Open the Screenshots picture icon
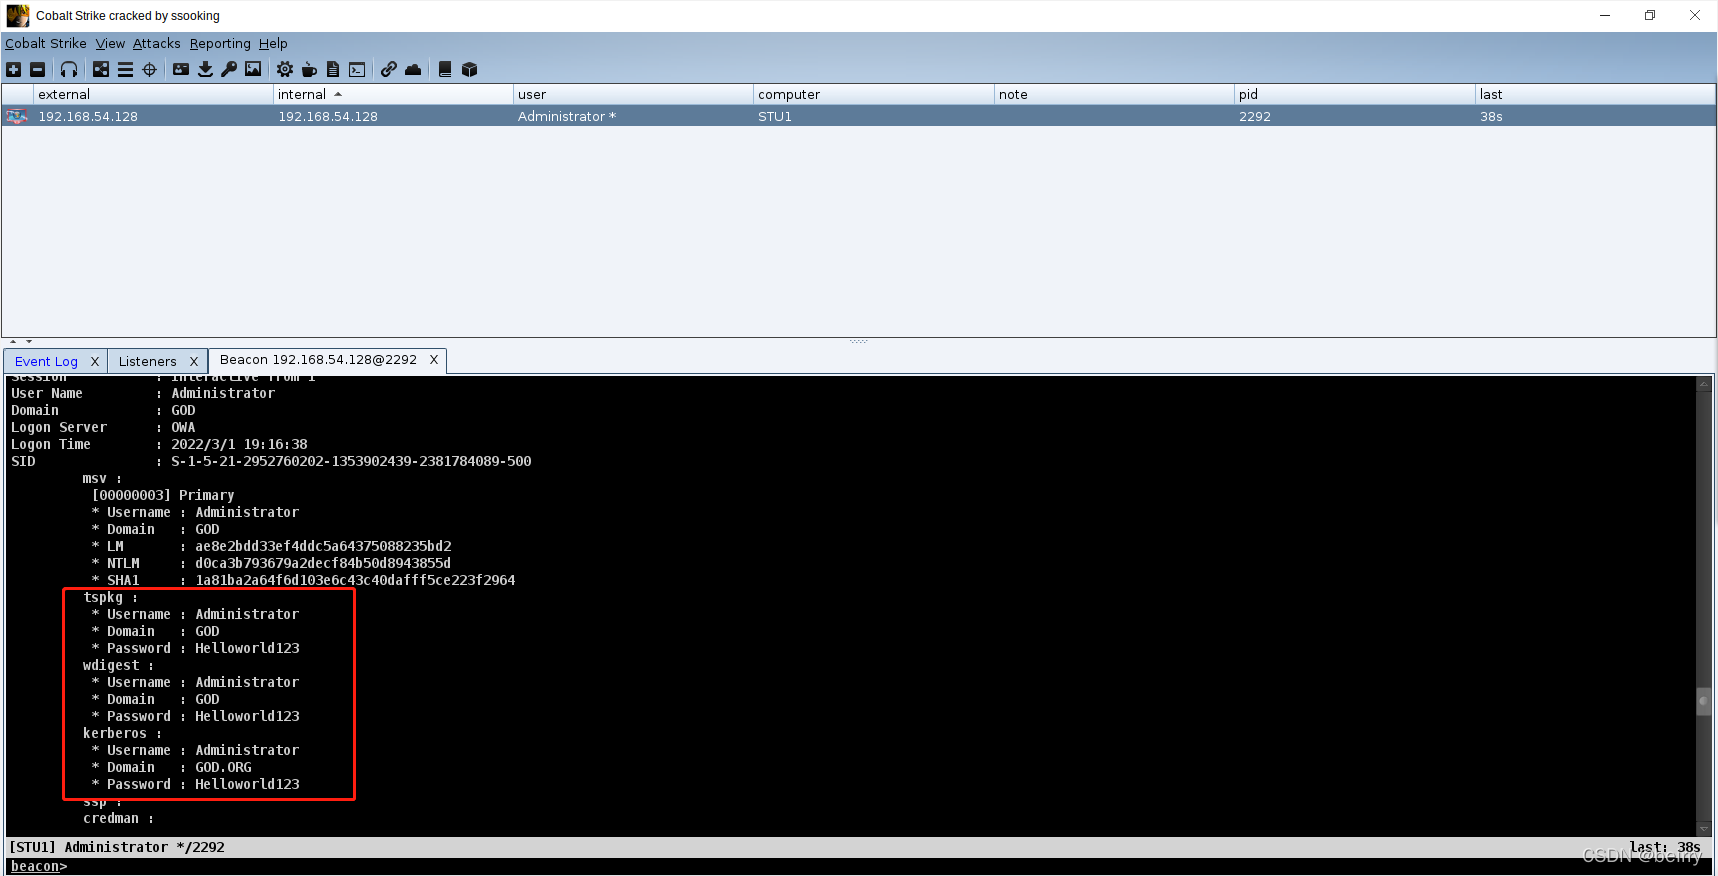Screen dimensions: 1718x876 (253, 69)
